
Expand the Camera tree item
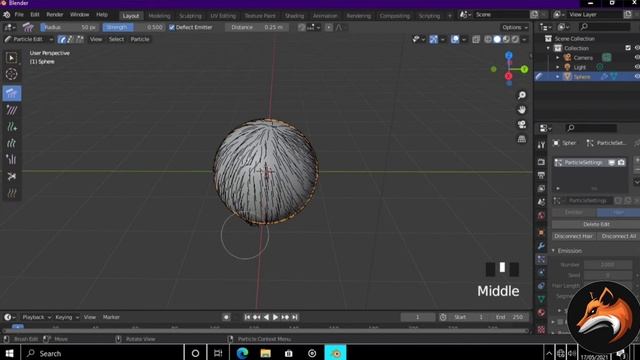click(x=558, y=58)
